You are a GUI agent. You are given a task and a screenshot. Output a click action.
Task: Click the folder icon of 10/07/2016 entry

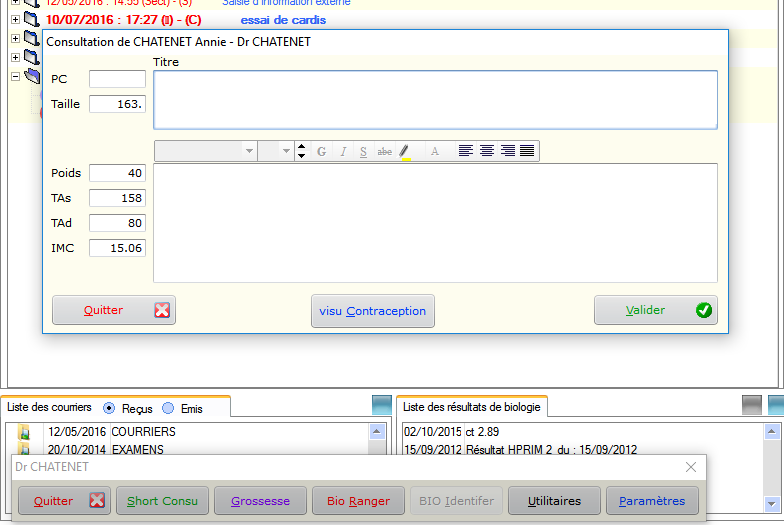[32, 20]
